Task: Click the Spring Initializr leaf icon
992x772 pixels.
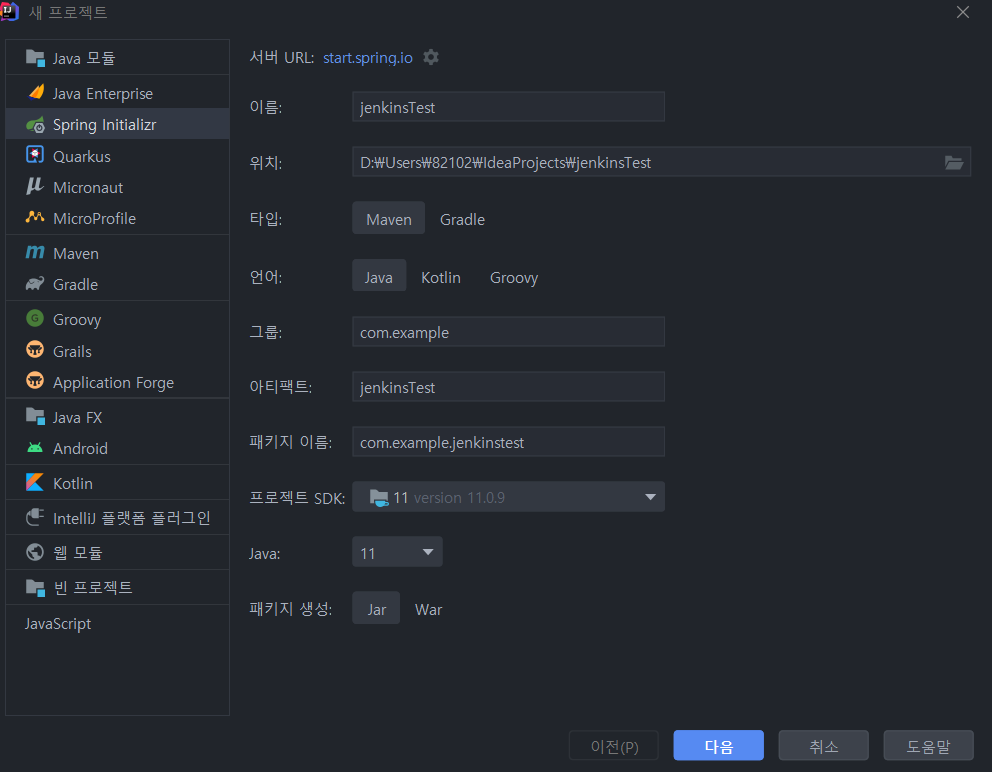Action: [35, 125]
